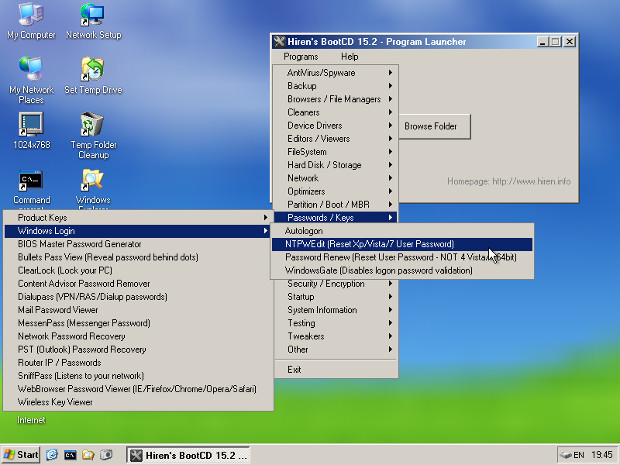Click Hiren's BootCD 15.2 taskbar button
This screenshot has width=620, height=465.
point(188,455)
